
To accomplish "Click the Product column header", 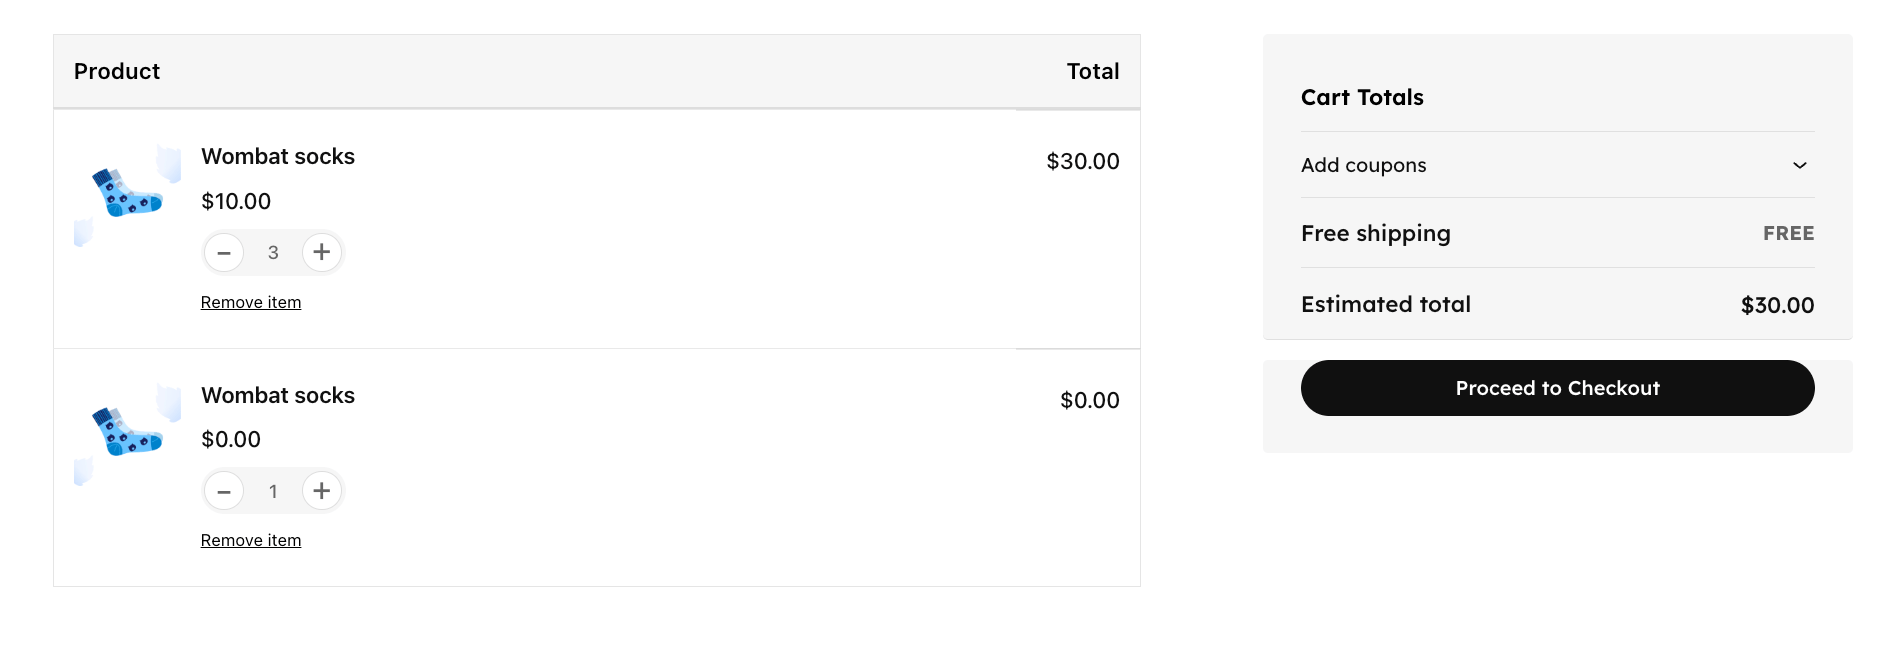I will 116,71.
